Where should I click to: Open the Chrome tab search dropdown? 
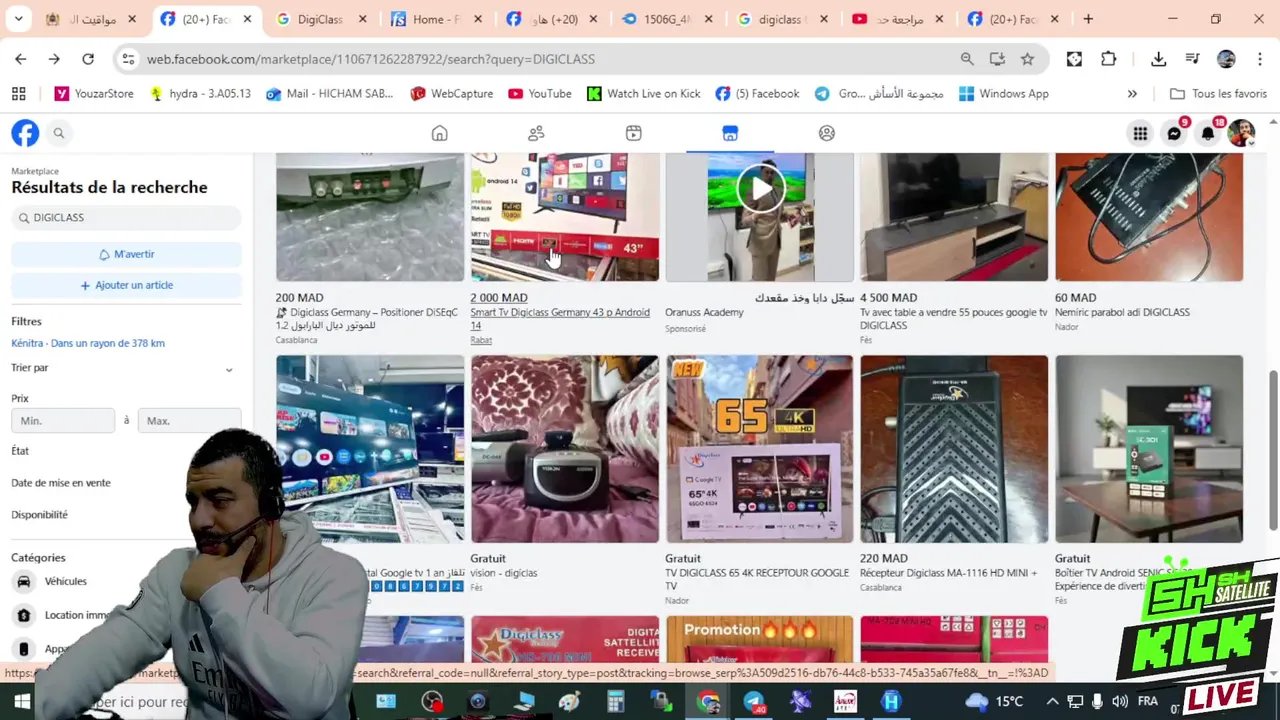point(18,19)
